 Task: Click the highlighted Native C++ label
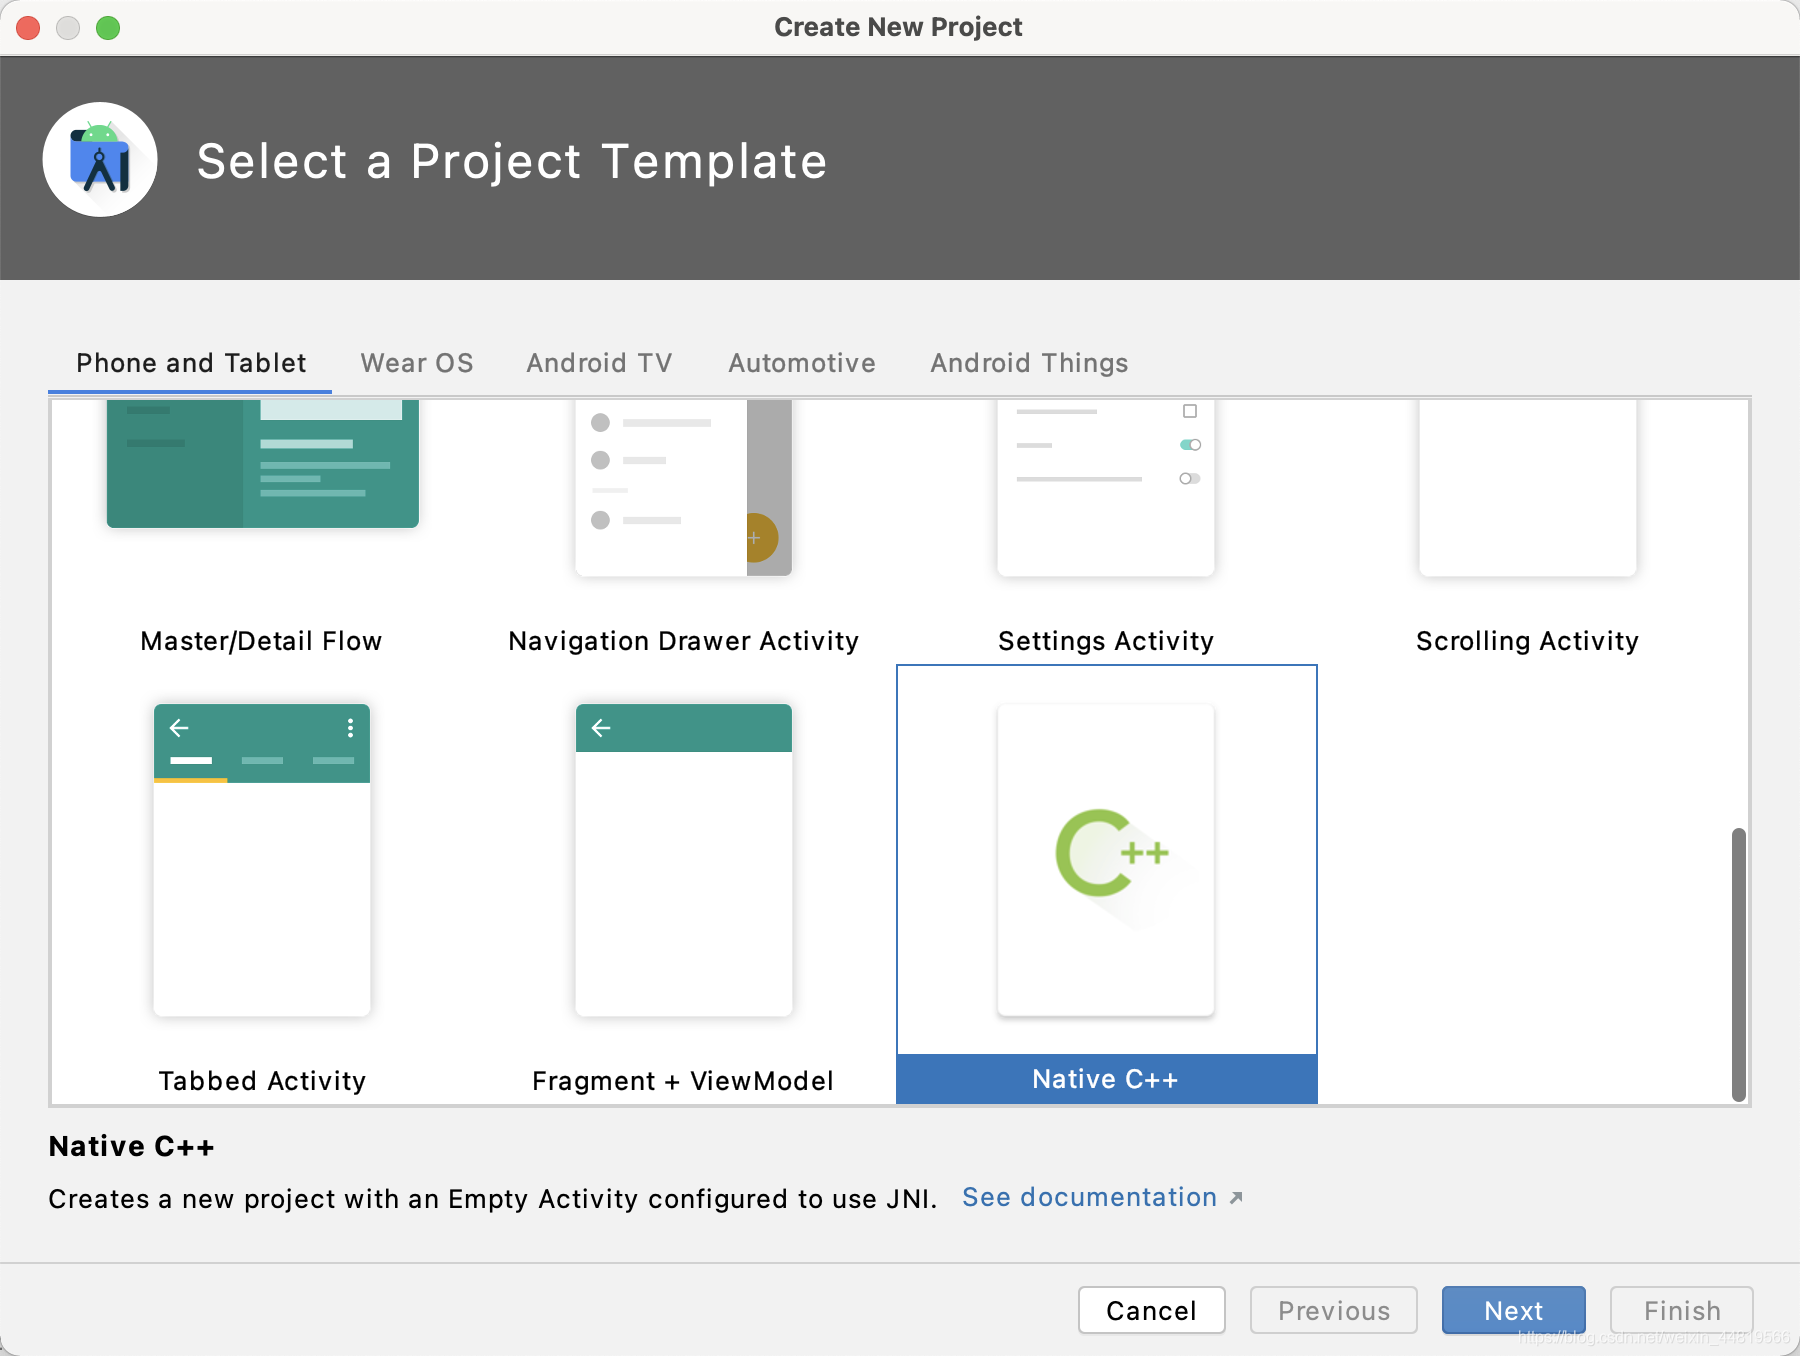click(1106, 1079)
